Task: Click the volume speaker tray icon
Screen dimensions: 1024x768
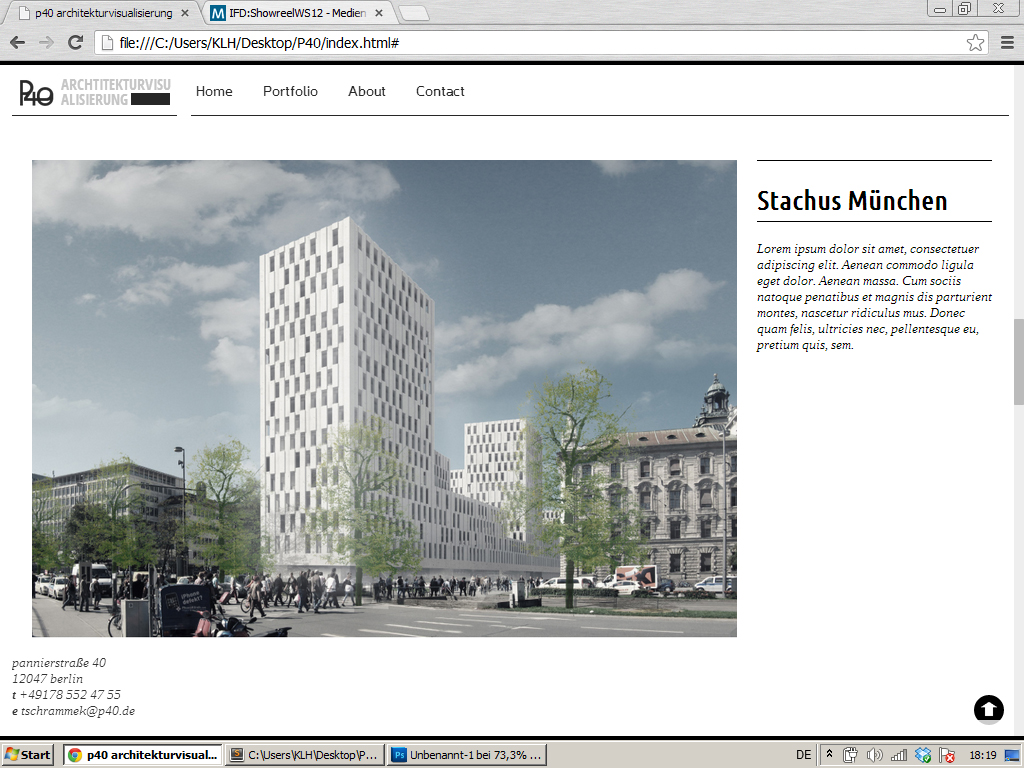Action: coord(875,755)
